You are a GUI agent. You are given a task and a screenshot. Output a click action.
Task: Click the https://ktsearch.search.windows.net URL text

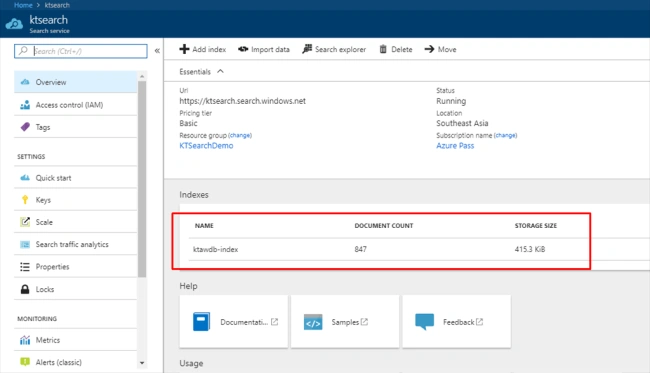pyautogui.click(x=243, y=101)
